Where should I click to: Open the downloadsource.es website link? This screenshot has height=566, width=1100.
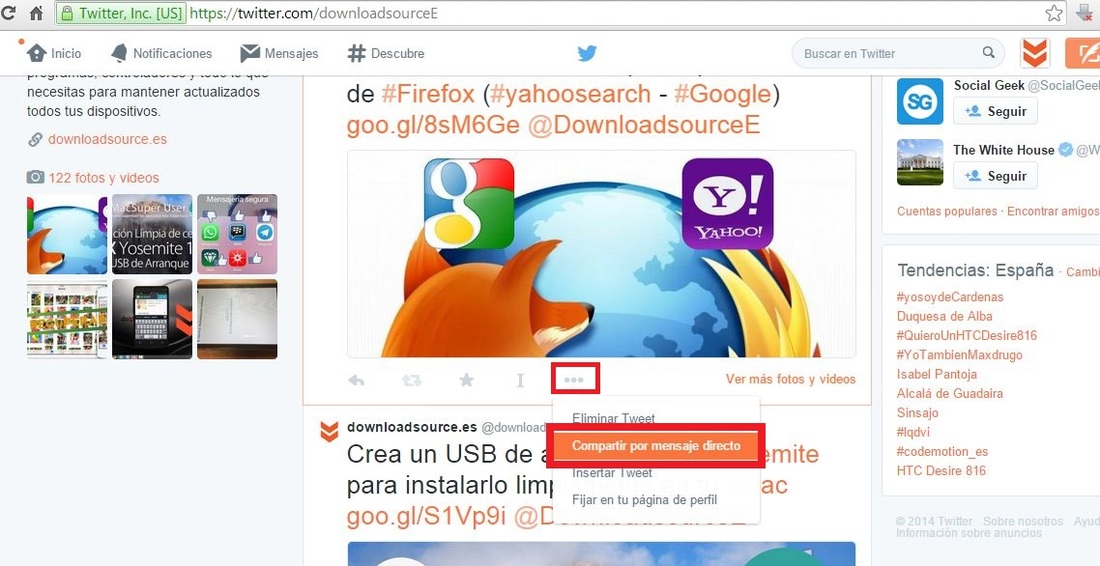(x=107, y=139)
